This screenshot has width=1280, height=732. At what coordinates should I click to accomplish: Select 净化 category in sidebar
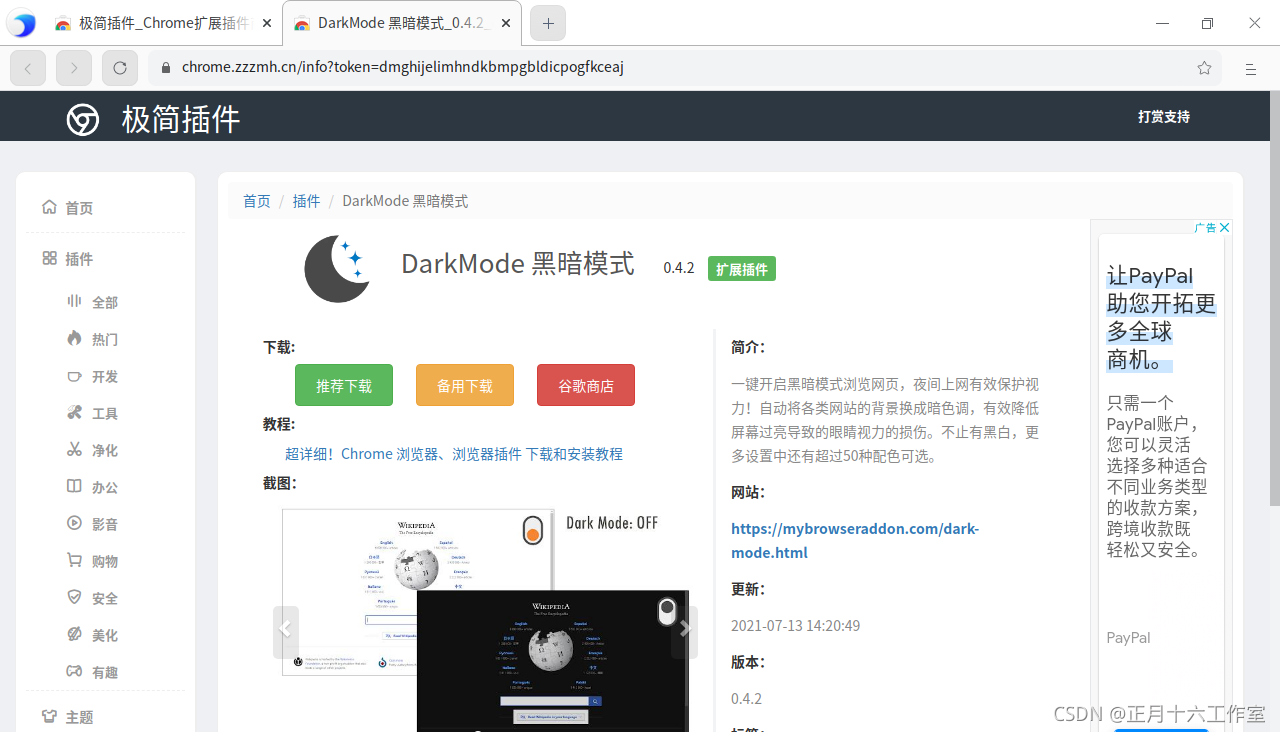(x=105, y=450)
